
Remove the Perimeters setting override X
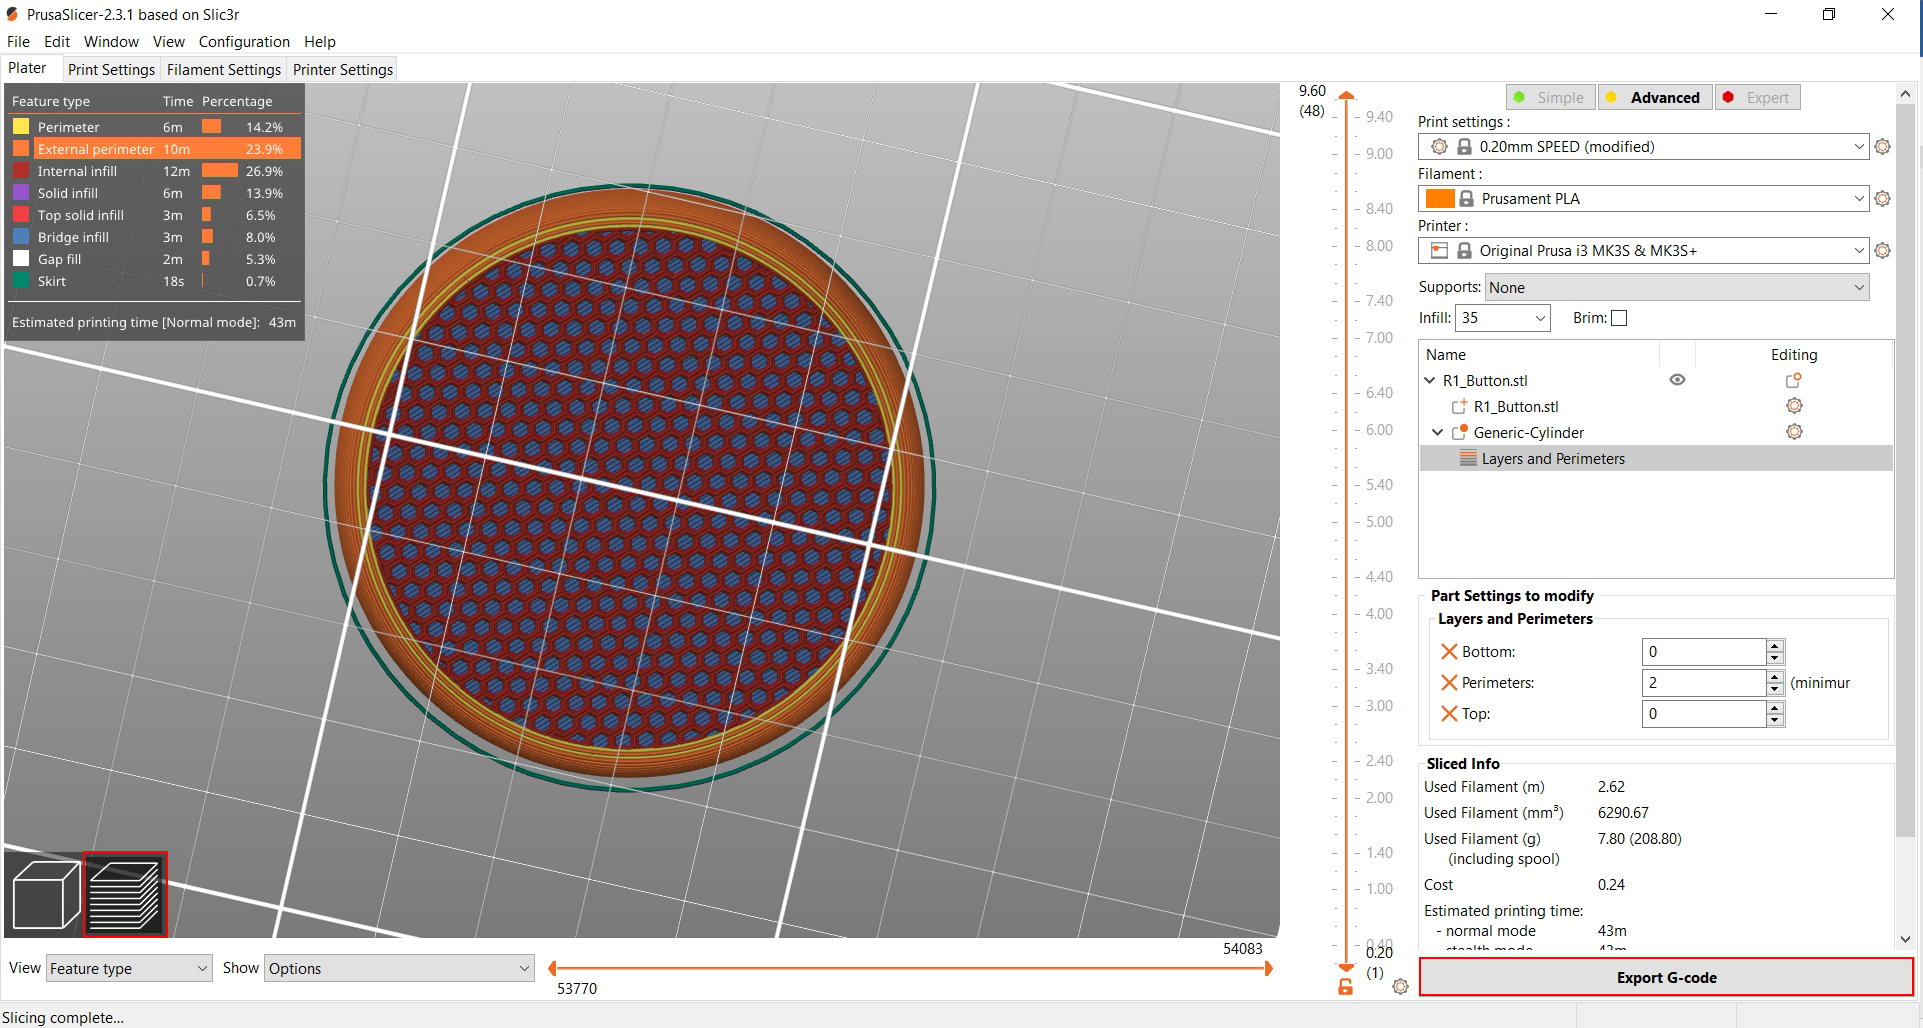pos(1449,683)
